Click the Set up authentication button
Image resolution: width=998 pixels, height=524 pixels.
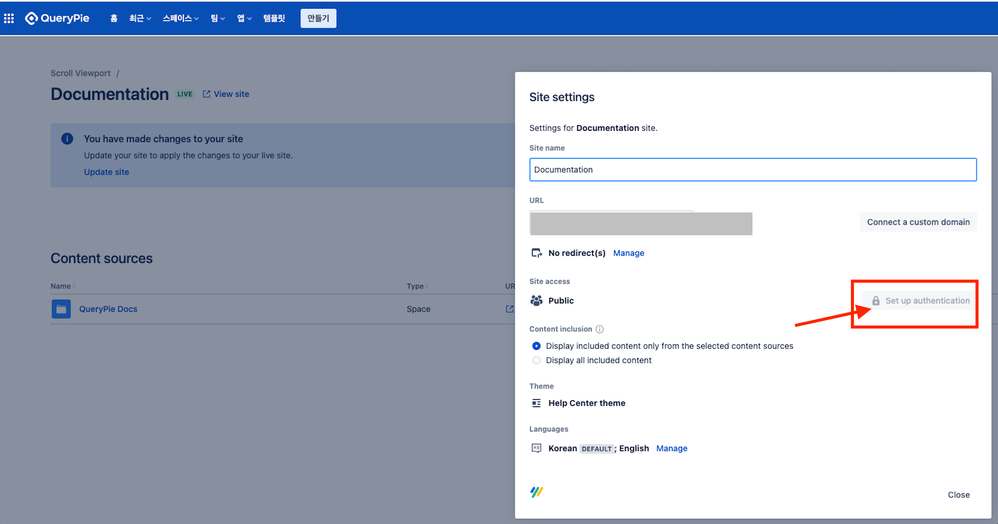(x=920, y=301)
